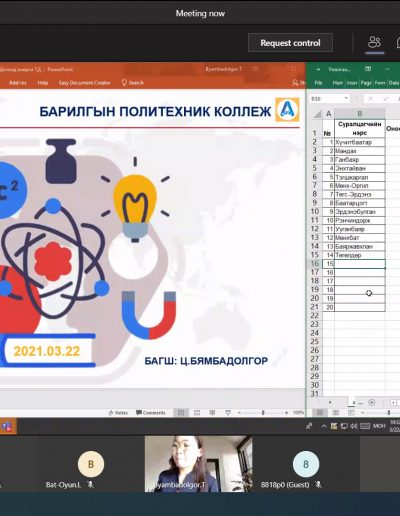
Task: Click the network tray icon
Action: (x=344, y=426)
